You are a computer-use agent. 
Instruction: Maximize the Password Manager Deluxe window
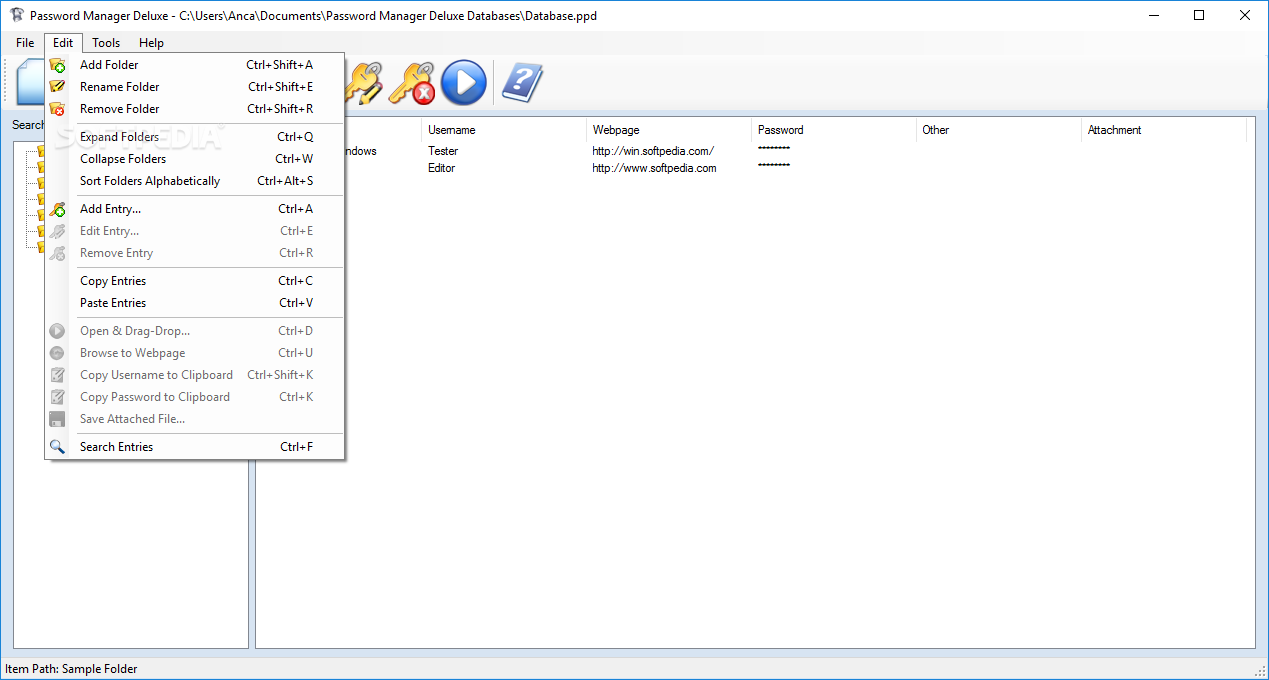click(x=1199, y=15)
